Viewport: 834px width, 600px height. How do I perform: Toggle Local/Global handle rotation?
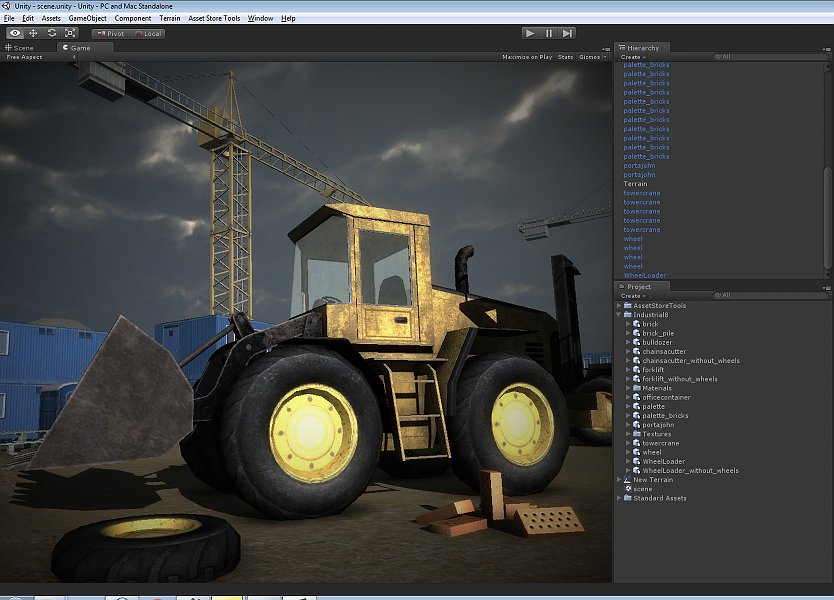[148, 34]
